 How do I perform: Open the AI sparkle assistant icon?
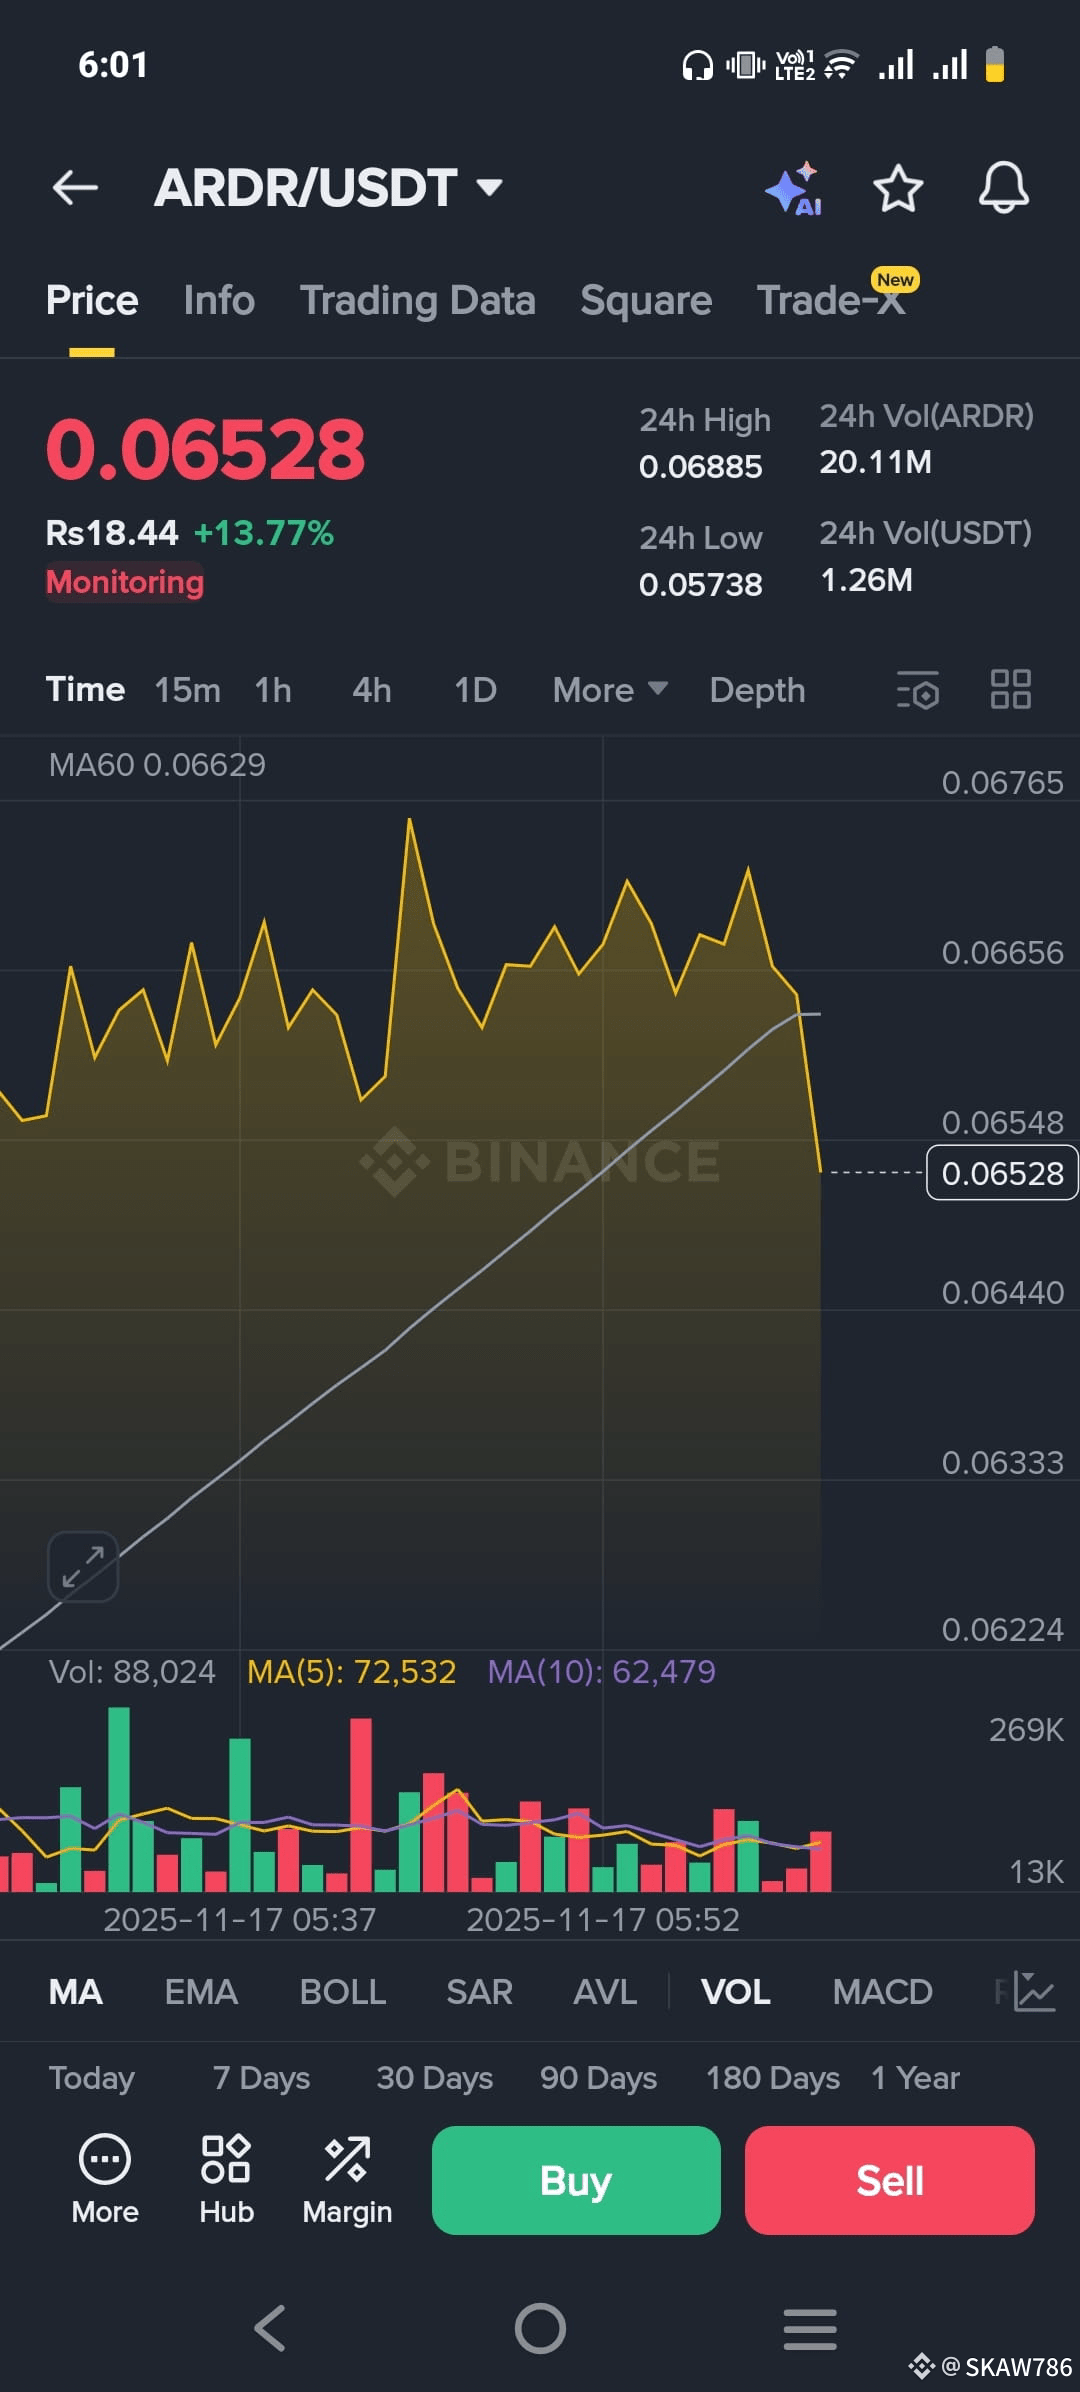tap(794, 188)
